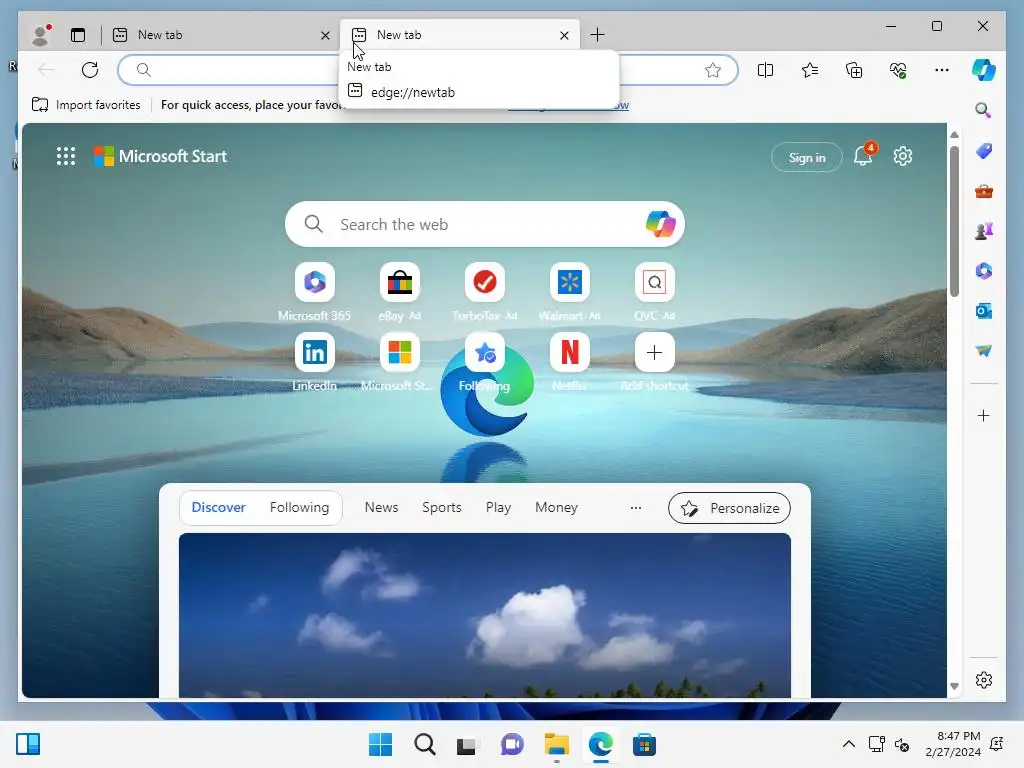1024x768 pixels.
Task: Select the Discover feed tab
Action: [219, 507]
